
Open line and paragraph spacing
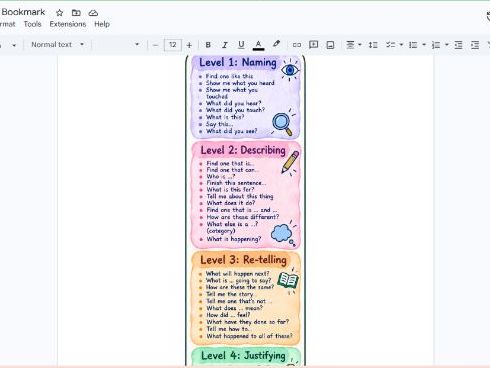point(373,45)
